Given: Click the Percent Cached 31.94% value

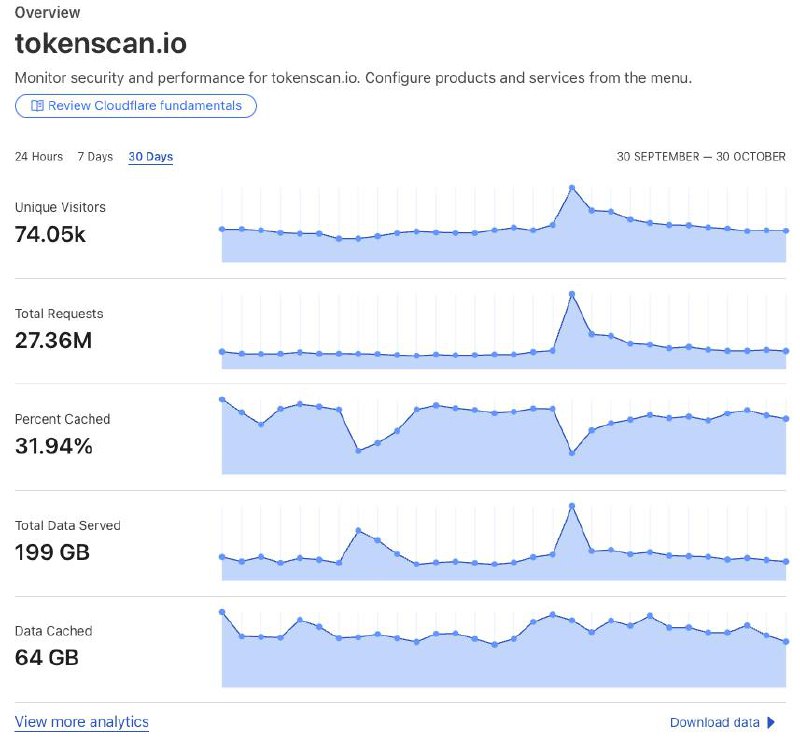Looking at the screenshot, I should coord(54,446).
